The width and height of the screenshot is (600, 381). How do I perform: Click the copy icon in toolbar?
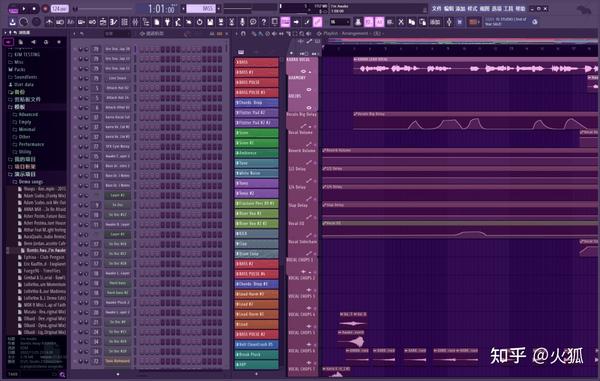point(411,22)
